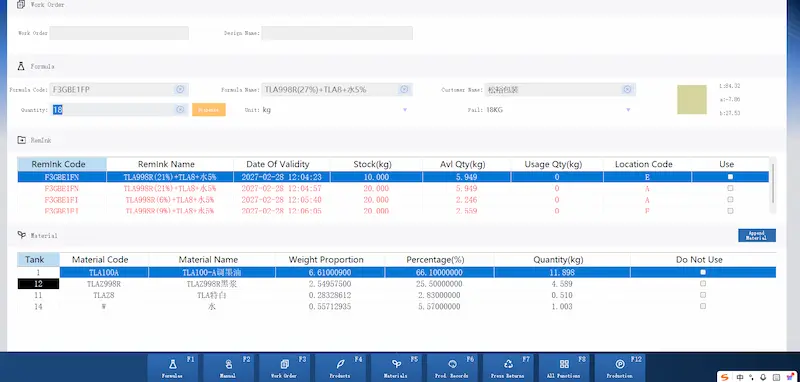Check Use for F3GBE1FN location E
This screenshot has width=800, height=382.
pos(730,177)
